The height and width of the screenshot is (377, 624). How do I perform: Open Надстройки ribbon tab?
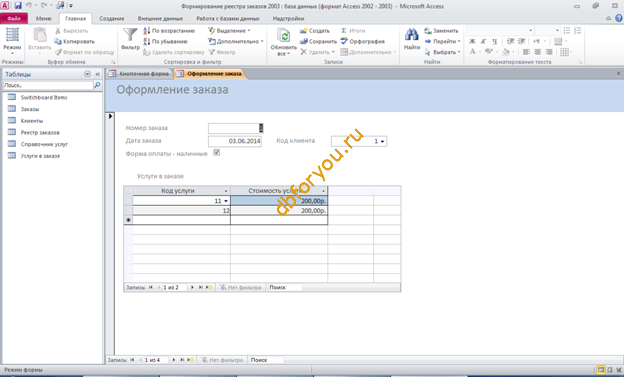point(288,18)
